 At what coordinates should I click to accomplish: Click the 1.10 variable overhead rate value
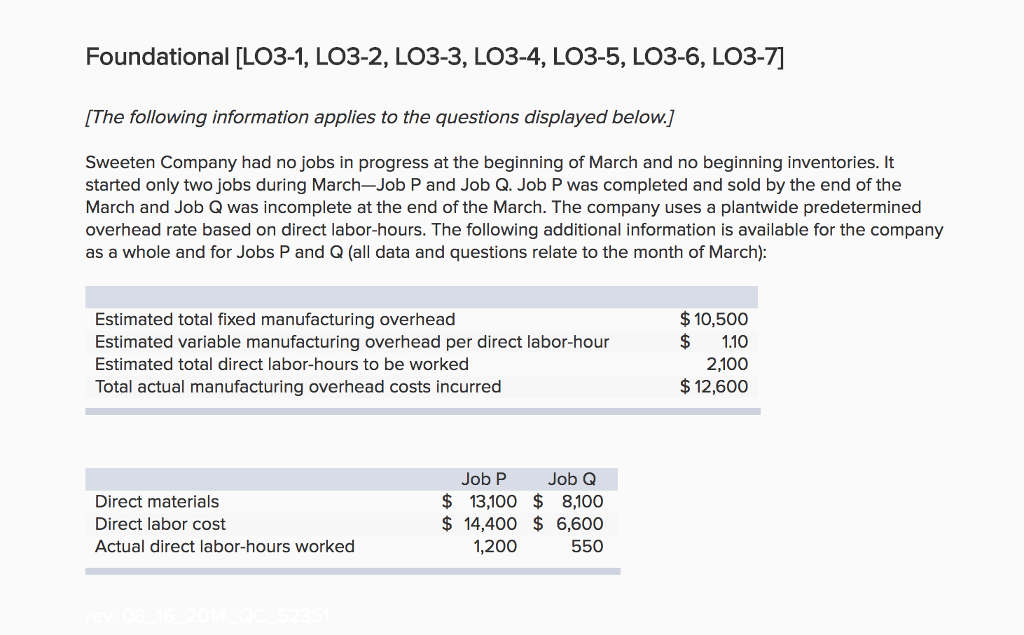pyautogui.click(x=733, y=342)
